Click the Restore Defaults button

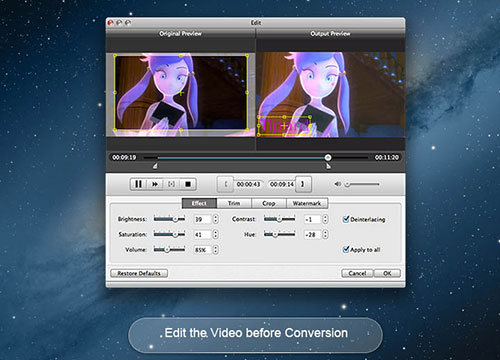tap(139, 273)
